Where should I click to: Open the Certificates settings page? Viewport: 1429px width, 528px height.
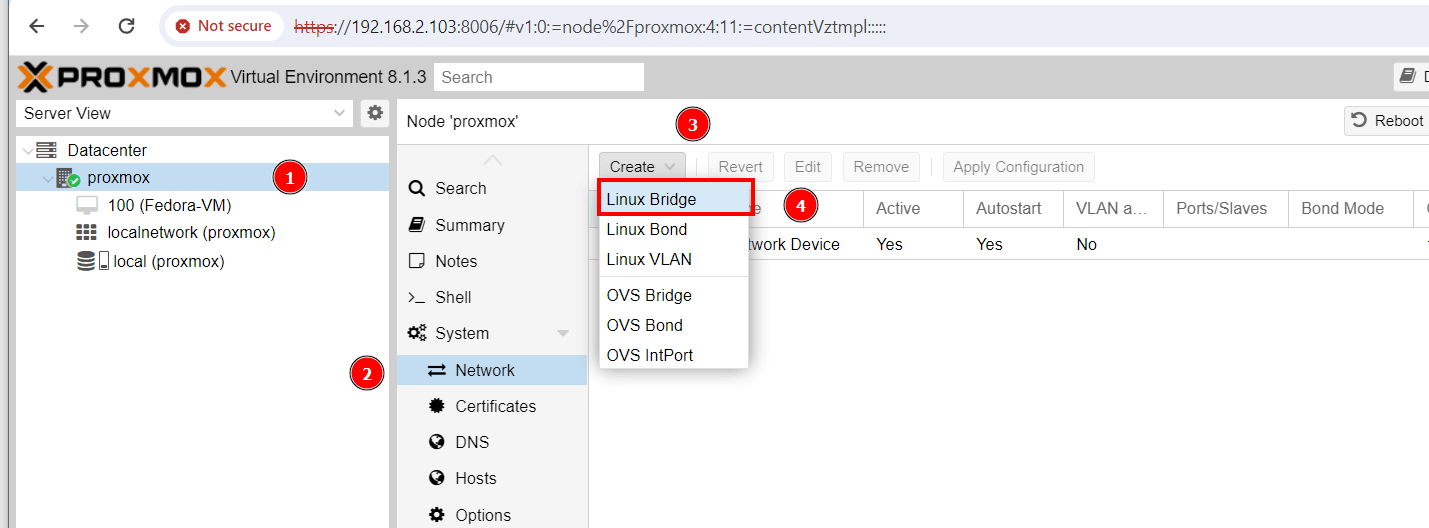pyautogui.click(x=495, y=406)
